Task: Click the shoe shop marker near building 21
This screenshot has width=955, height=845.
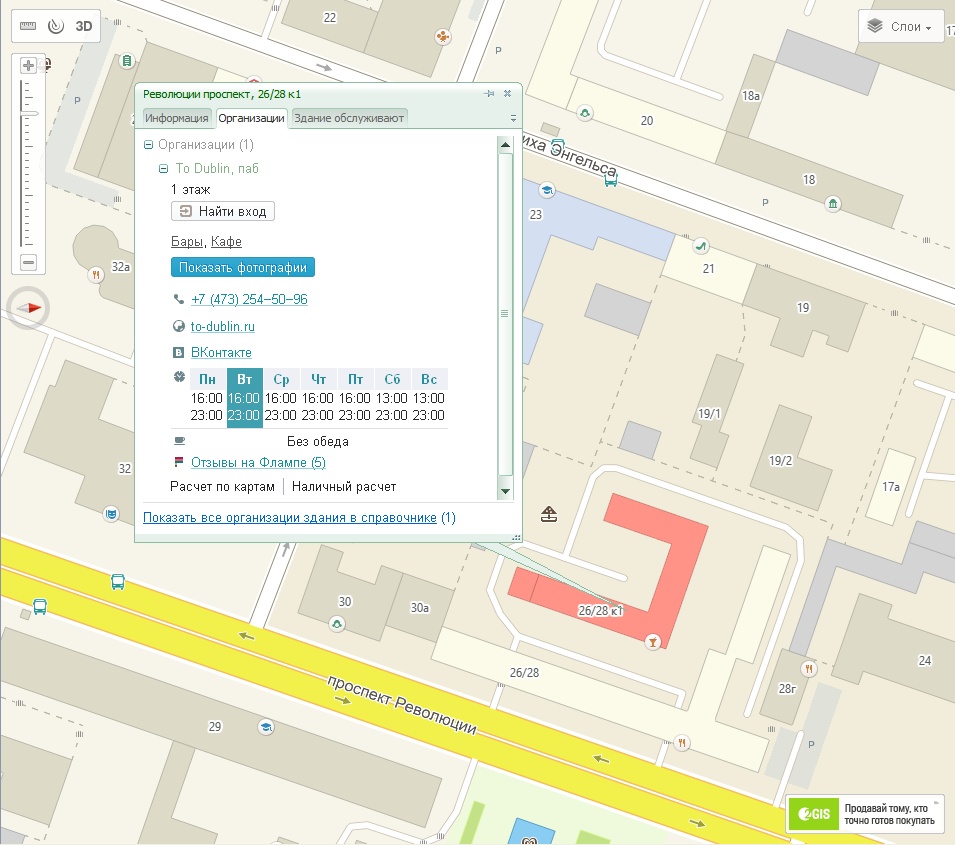Action: (700, 246)
